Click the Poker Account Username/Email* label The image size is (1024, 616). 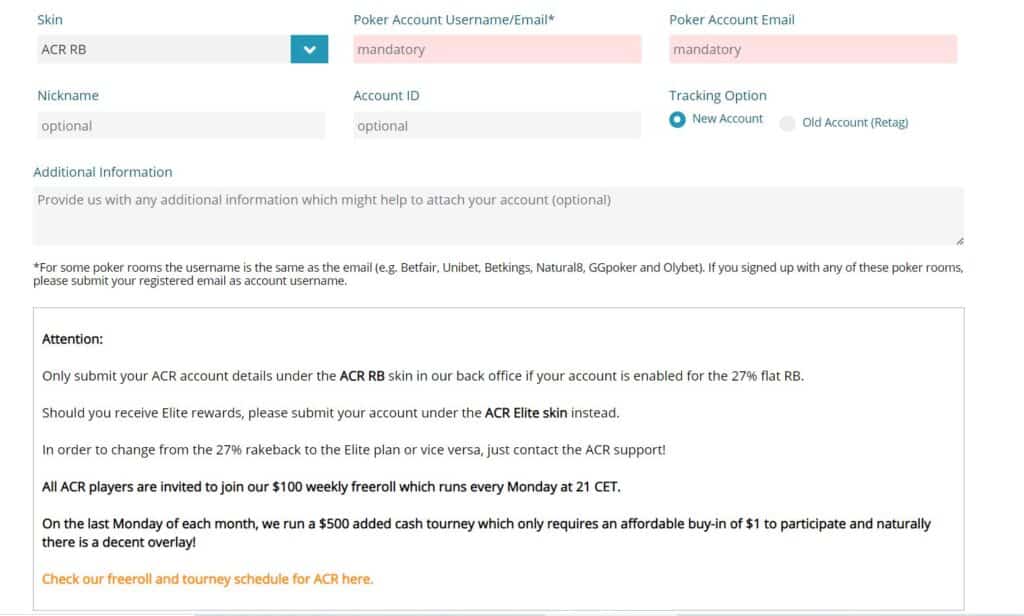pos(453,19)
